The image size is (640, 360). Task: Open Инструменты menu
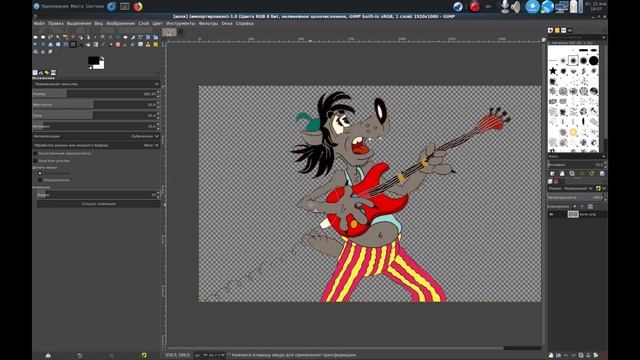(180, 24)
